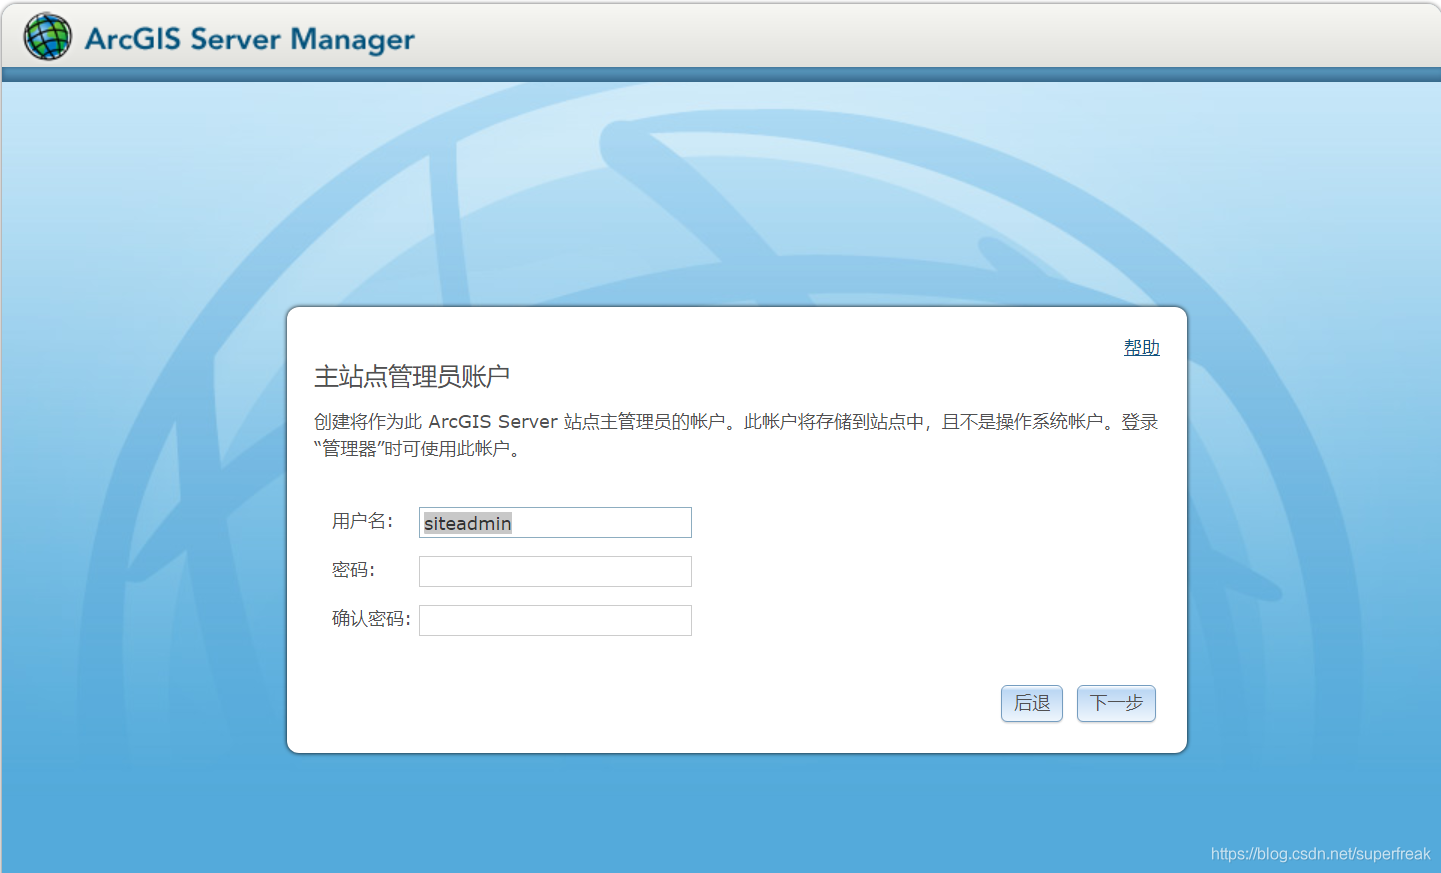Proceed with the 下一步 button

(x=1116, y=703)
